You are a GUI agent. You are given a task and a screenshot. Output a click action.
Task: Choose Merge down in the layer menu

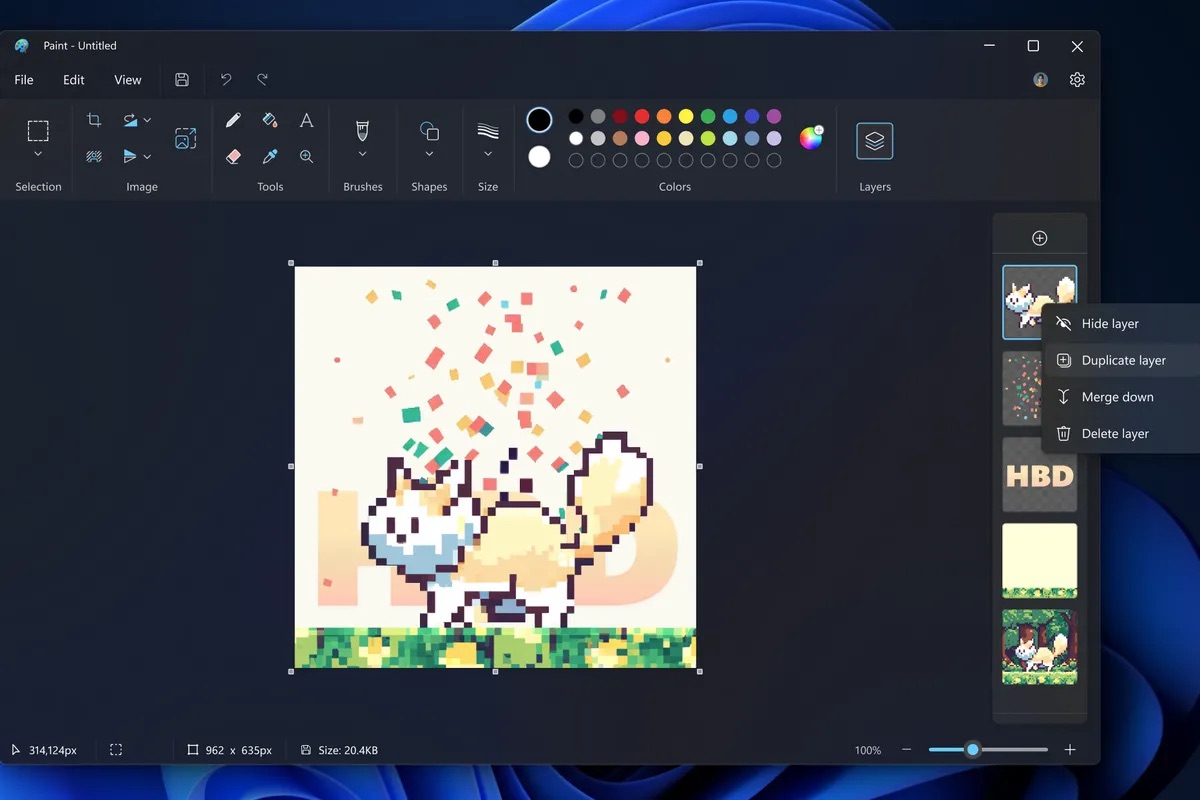[x=1115, y=396]
